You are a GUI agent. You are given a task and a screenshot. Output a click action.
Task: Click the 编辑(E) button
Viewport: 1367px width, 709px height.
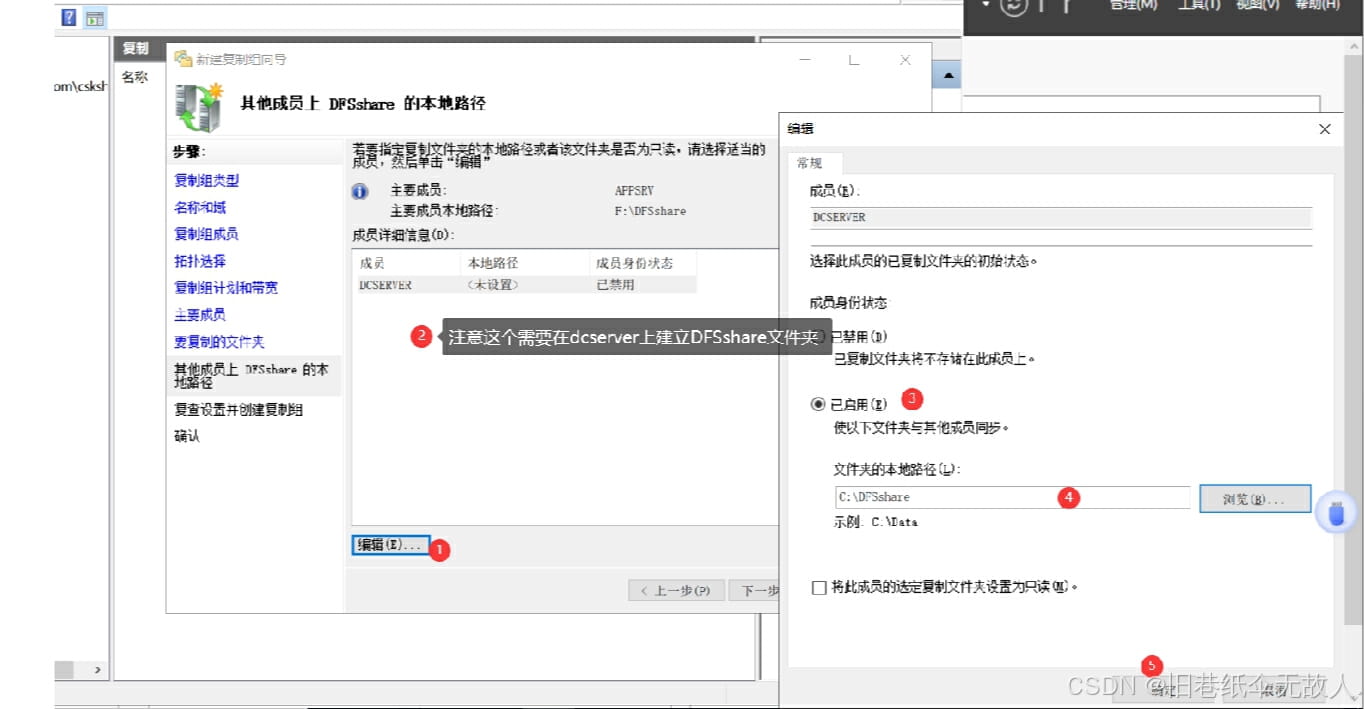(388, 545)
